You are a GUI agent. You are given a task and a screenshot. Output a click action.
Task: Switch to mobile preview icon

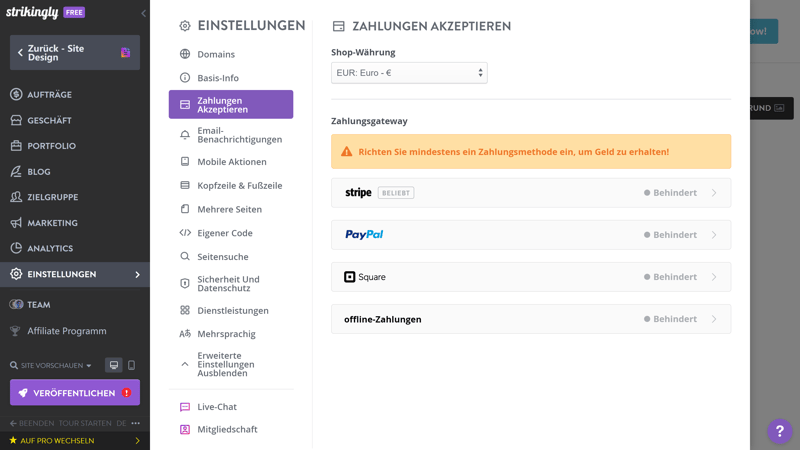(x=131, y=365)
